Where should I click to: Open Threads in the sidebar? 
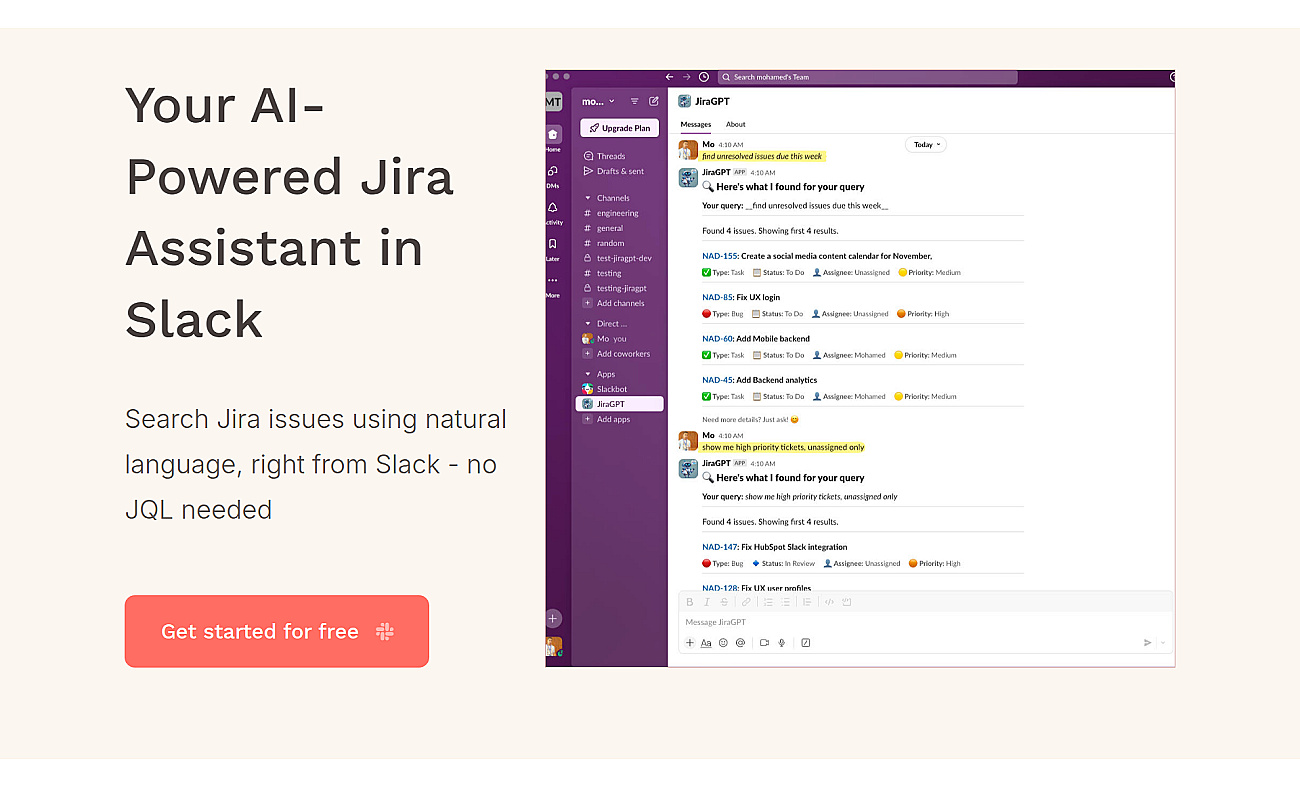click(610, 156)
